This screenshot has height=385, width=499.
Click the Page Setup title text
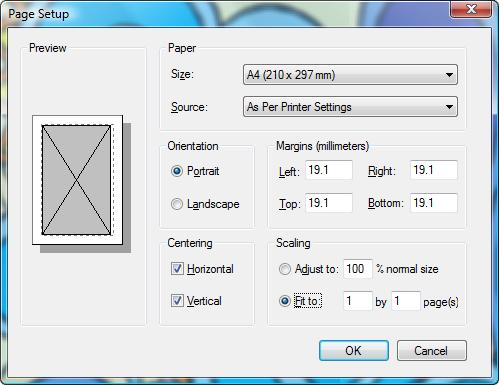point(39,14)
